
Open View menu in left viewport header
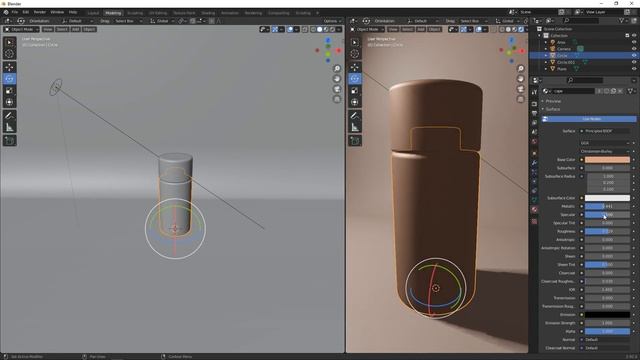tap(48, 29)
